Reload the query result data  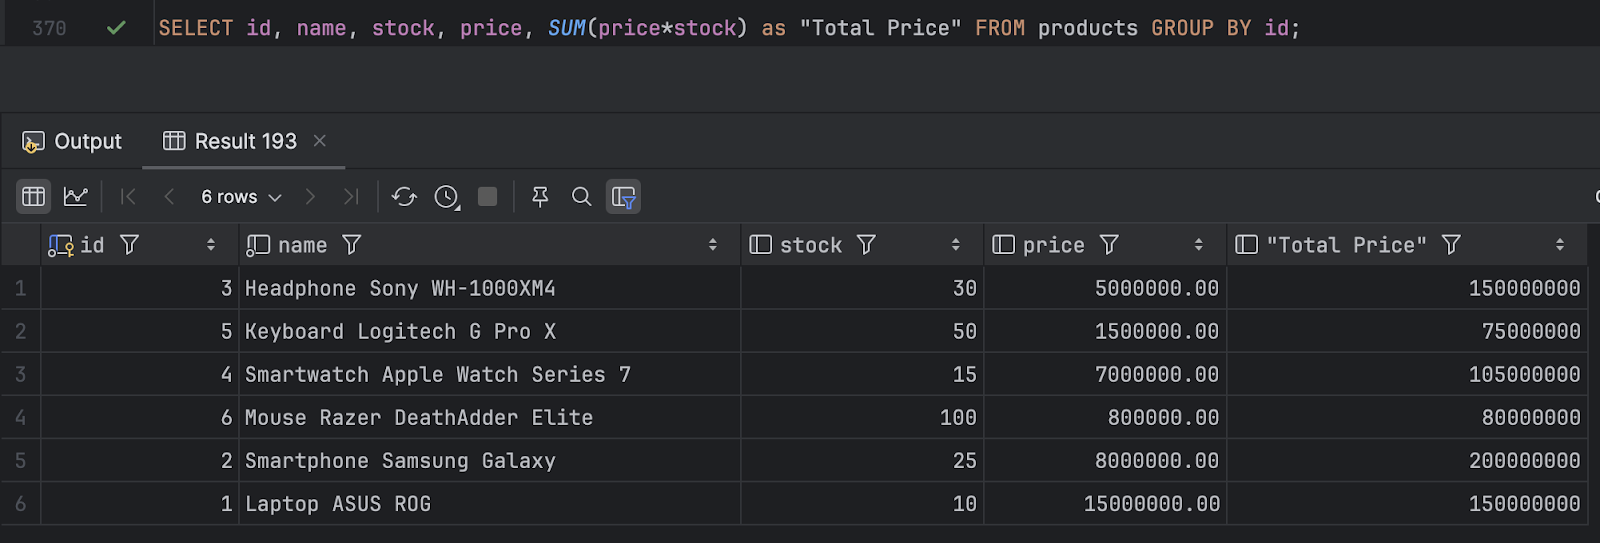pyautogui.click(x=404, y=197)
